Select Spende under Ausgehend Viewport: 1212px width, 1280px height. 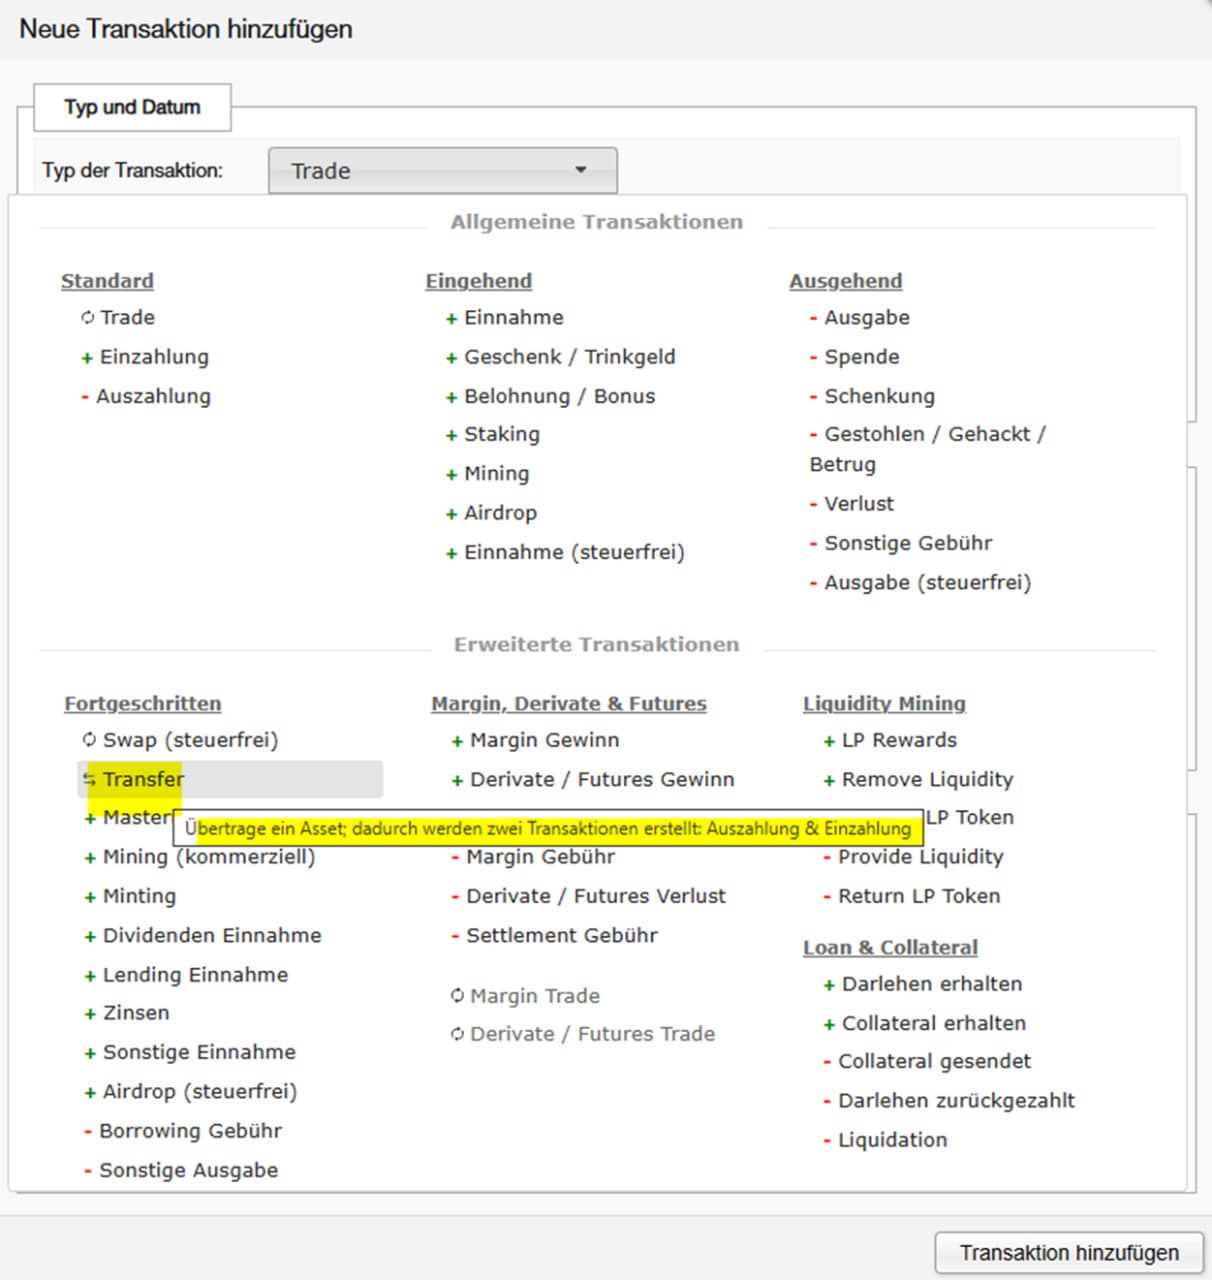[861, 357]
